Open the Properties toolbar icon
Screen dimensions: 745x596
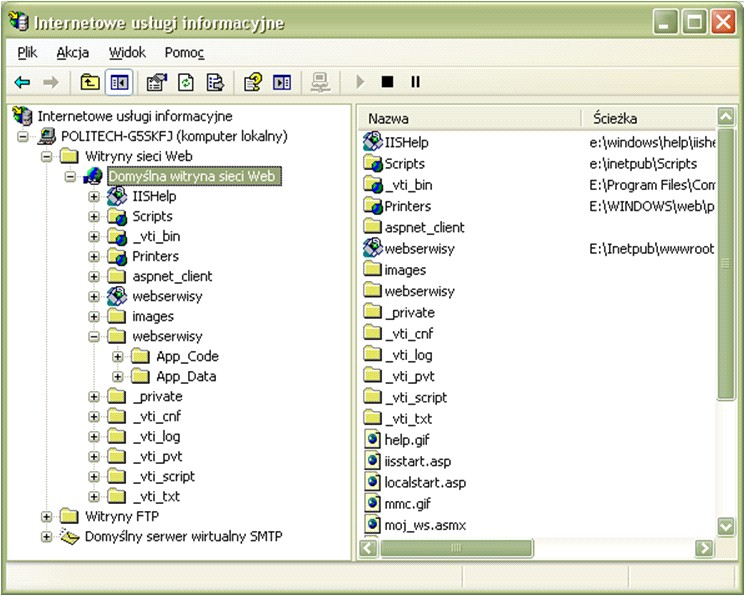(157, 83)
